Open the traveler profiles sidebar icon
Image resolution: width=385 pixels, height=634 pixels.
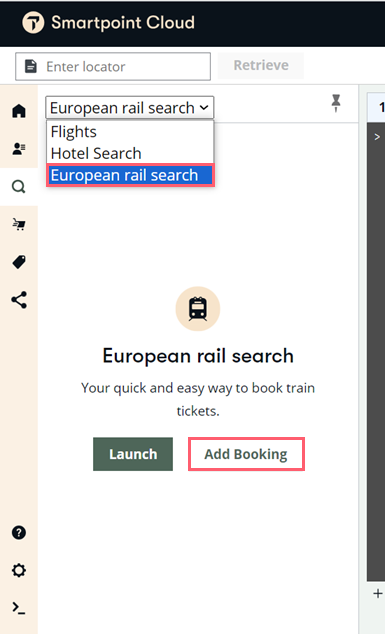click(19, 148)
